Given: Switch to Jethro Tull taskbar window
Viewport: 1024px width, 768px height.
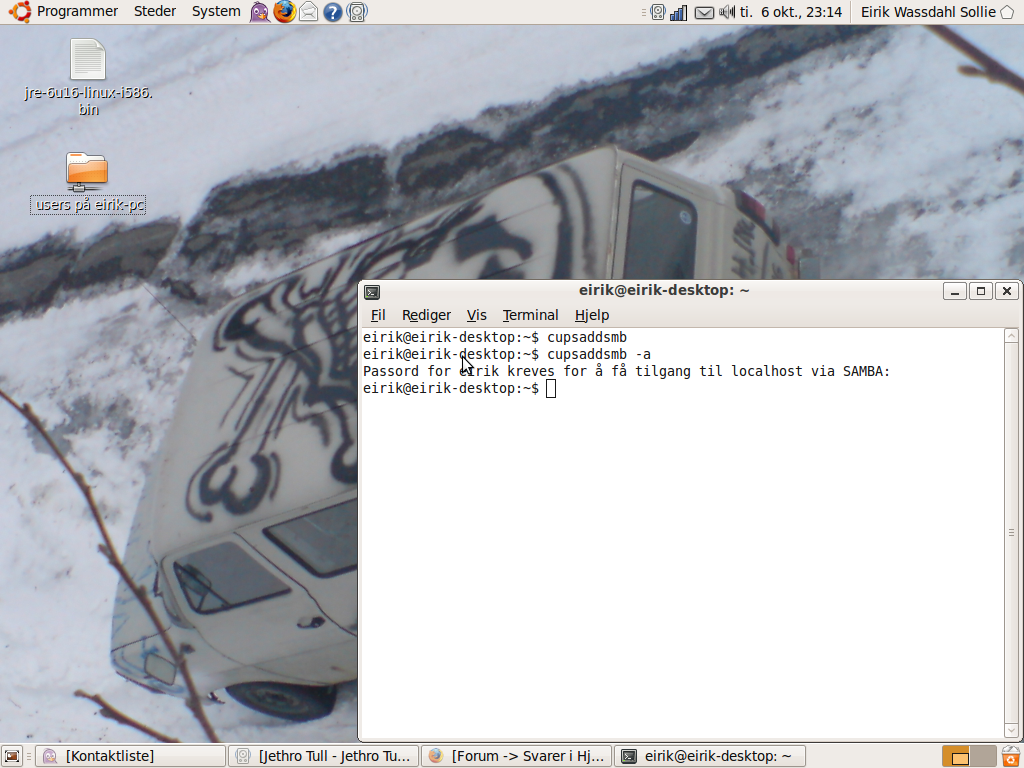Looking at the screenshot, I should tap(324, 756).
